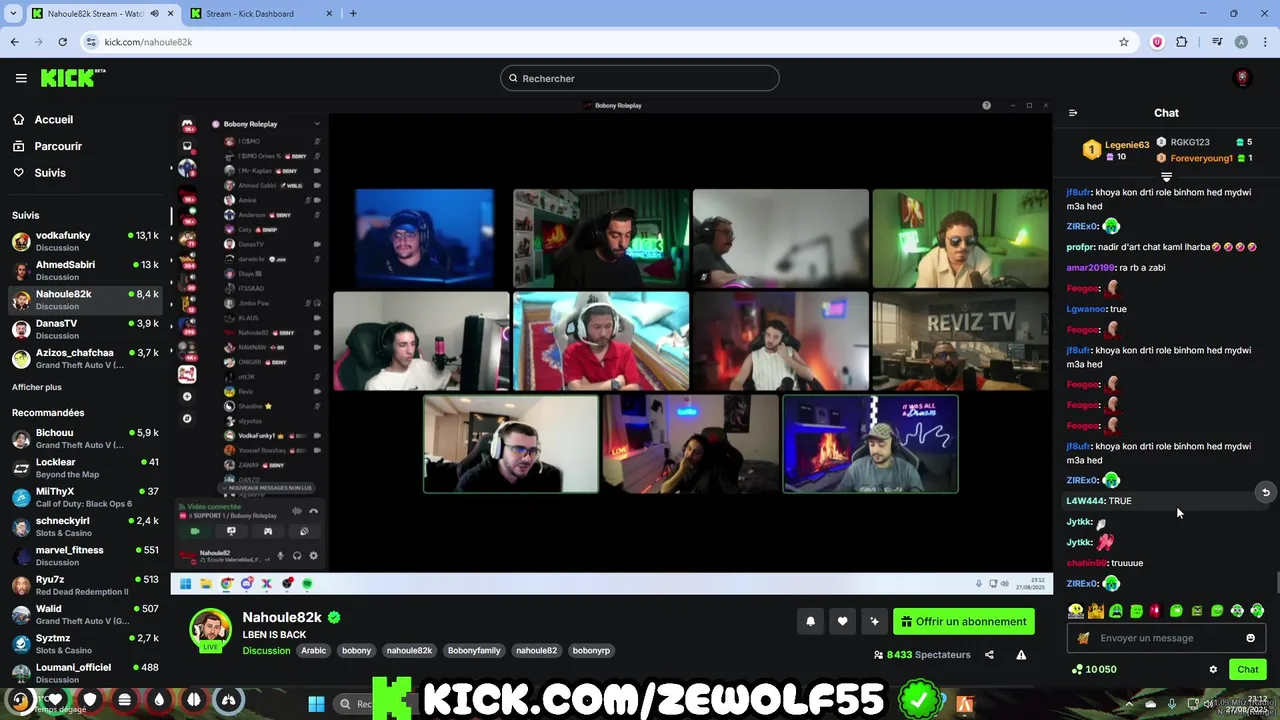Click the bobonyrp tag
This screenshot has height=720, width=1280.
tap(591, 651)
